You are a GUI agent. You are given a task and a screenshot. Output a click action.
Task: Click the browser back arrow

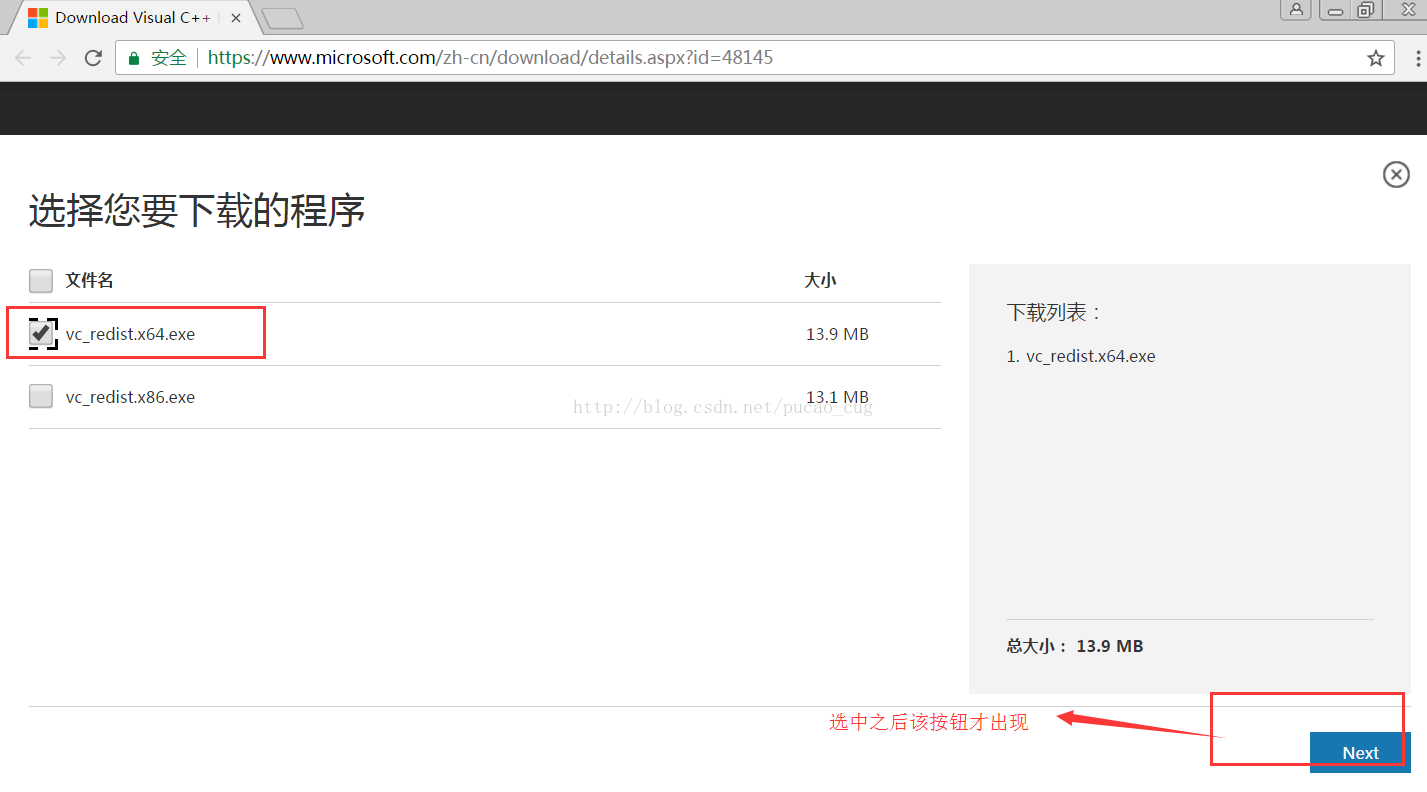coord(23,58)
